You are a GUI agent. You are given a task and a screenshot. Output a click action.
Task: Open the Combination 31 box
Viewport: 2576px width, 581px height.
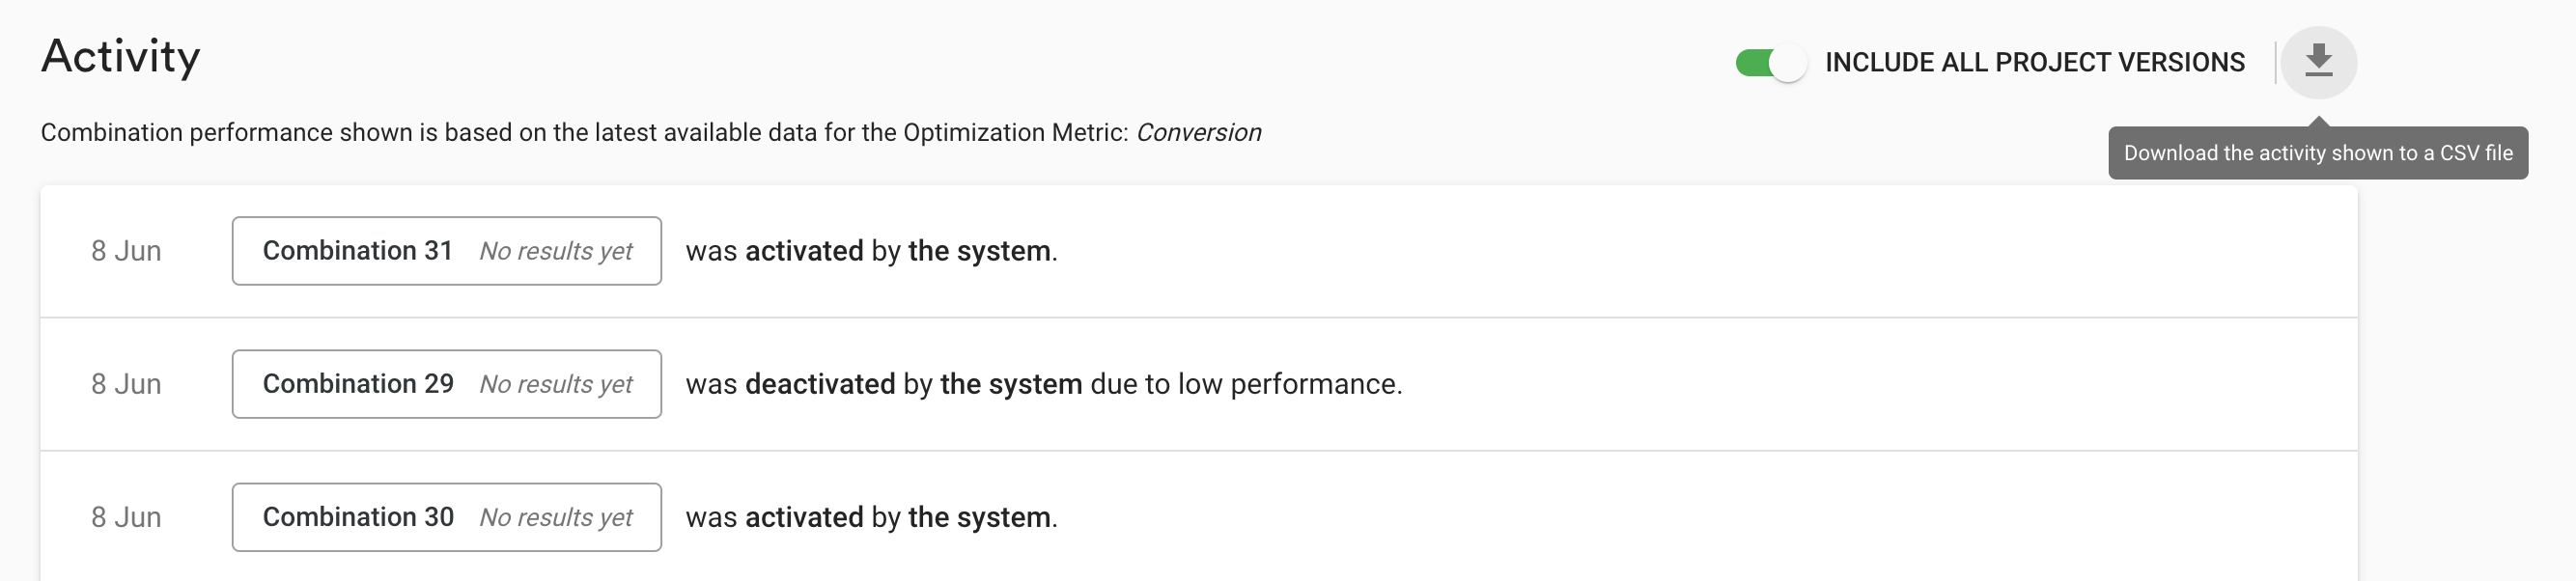pyautogui.click(x=447, y=251)
